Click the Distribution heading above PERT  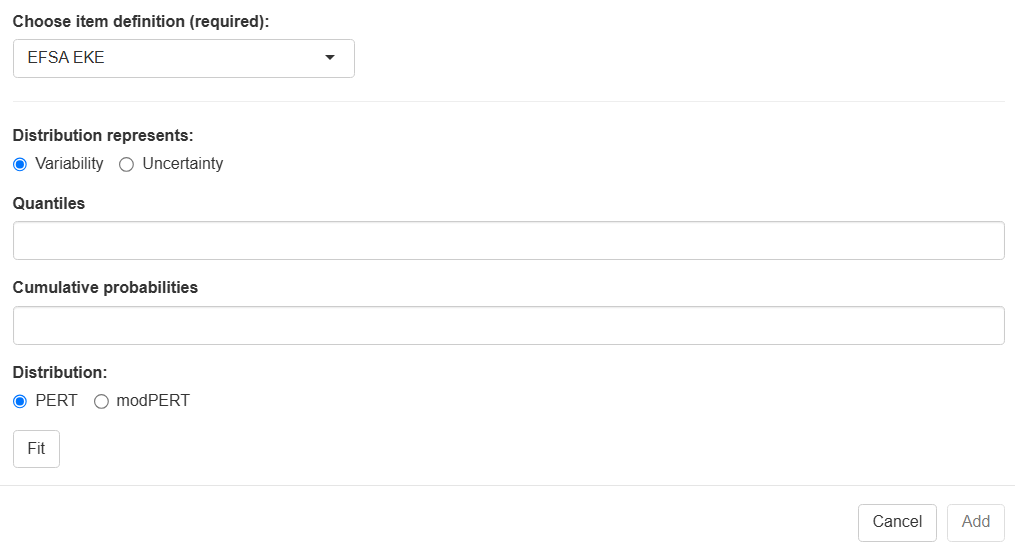point(59,373)
